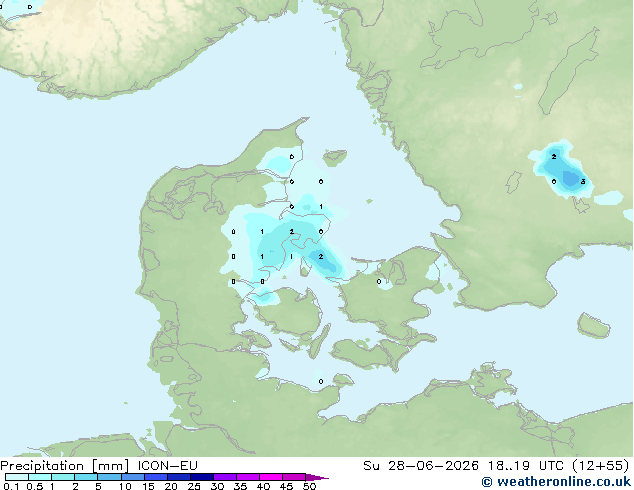Choose the 5–10 mm legend swatch
Viewport: 634px width, 490px height.
[109, 477]
